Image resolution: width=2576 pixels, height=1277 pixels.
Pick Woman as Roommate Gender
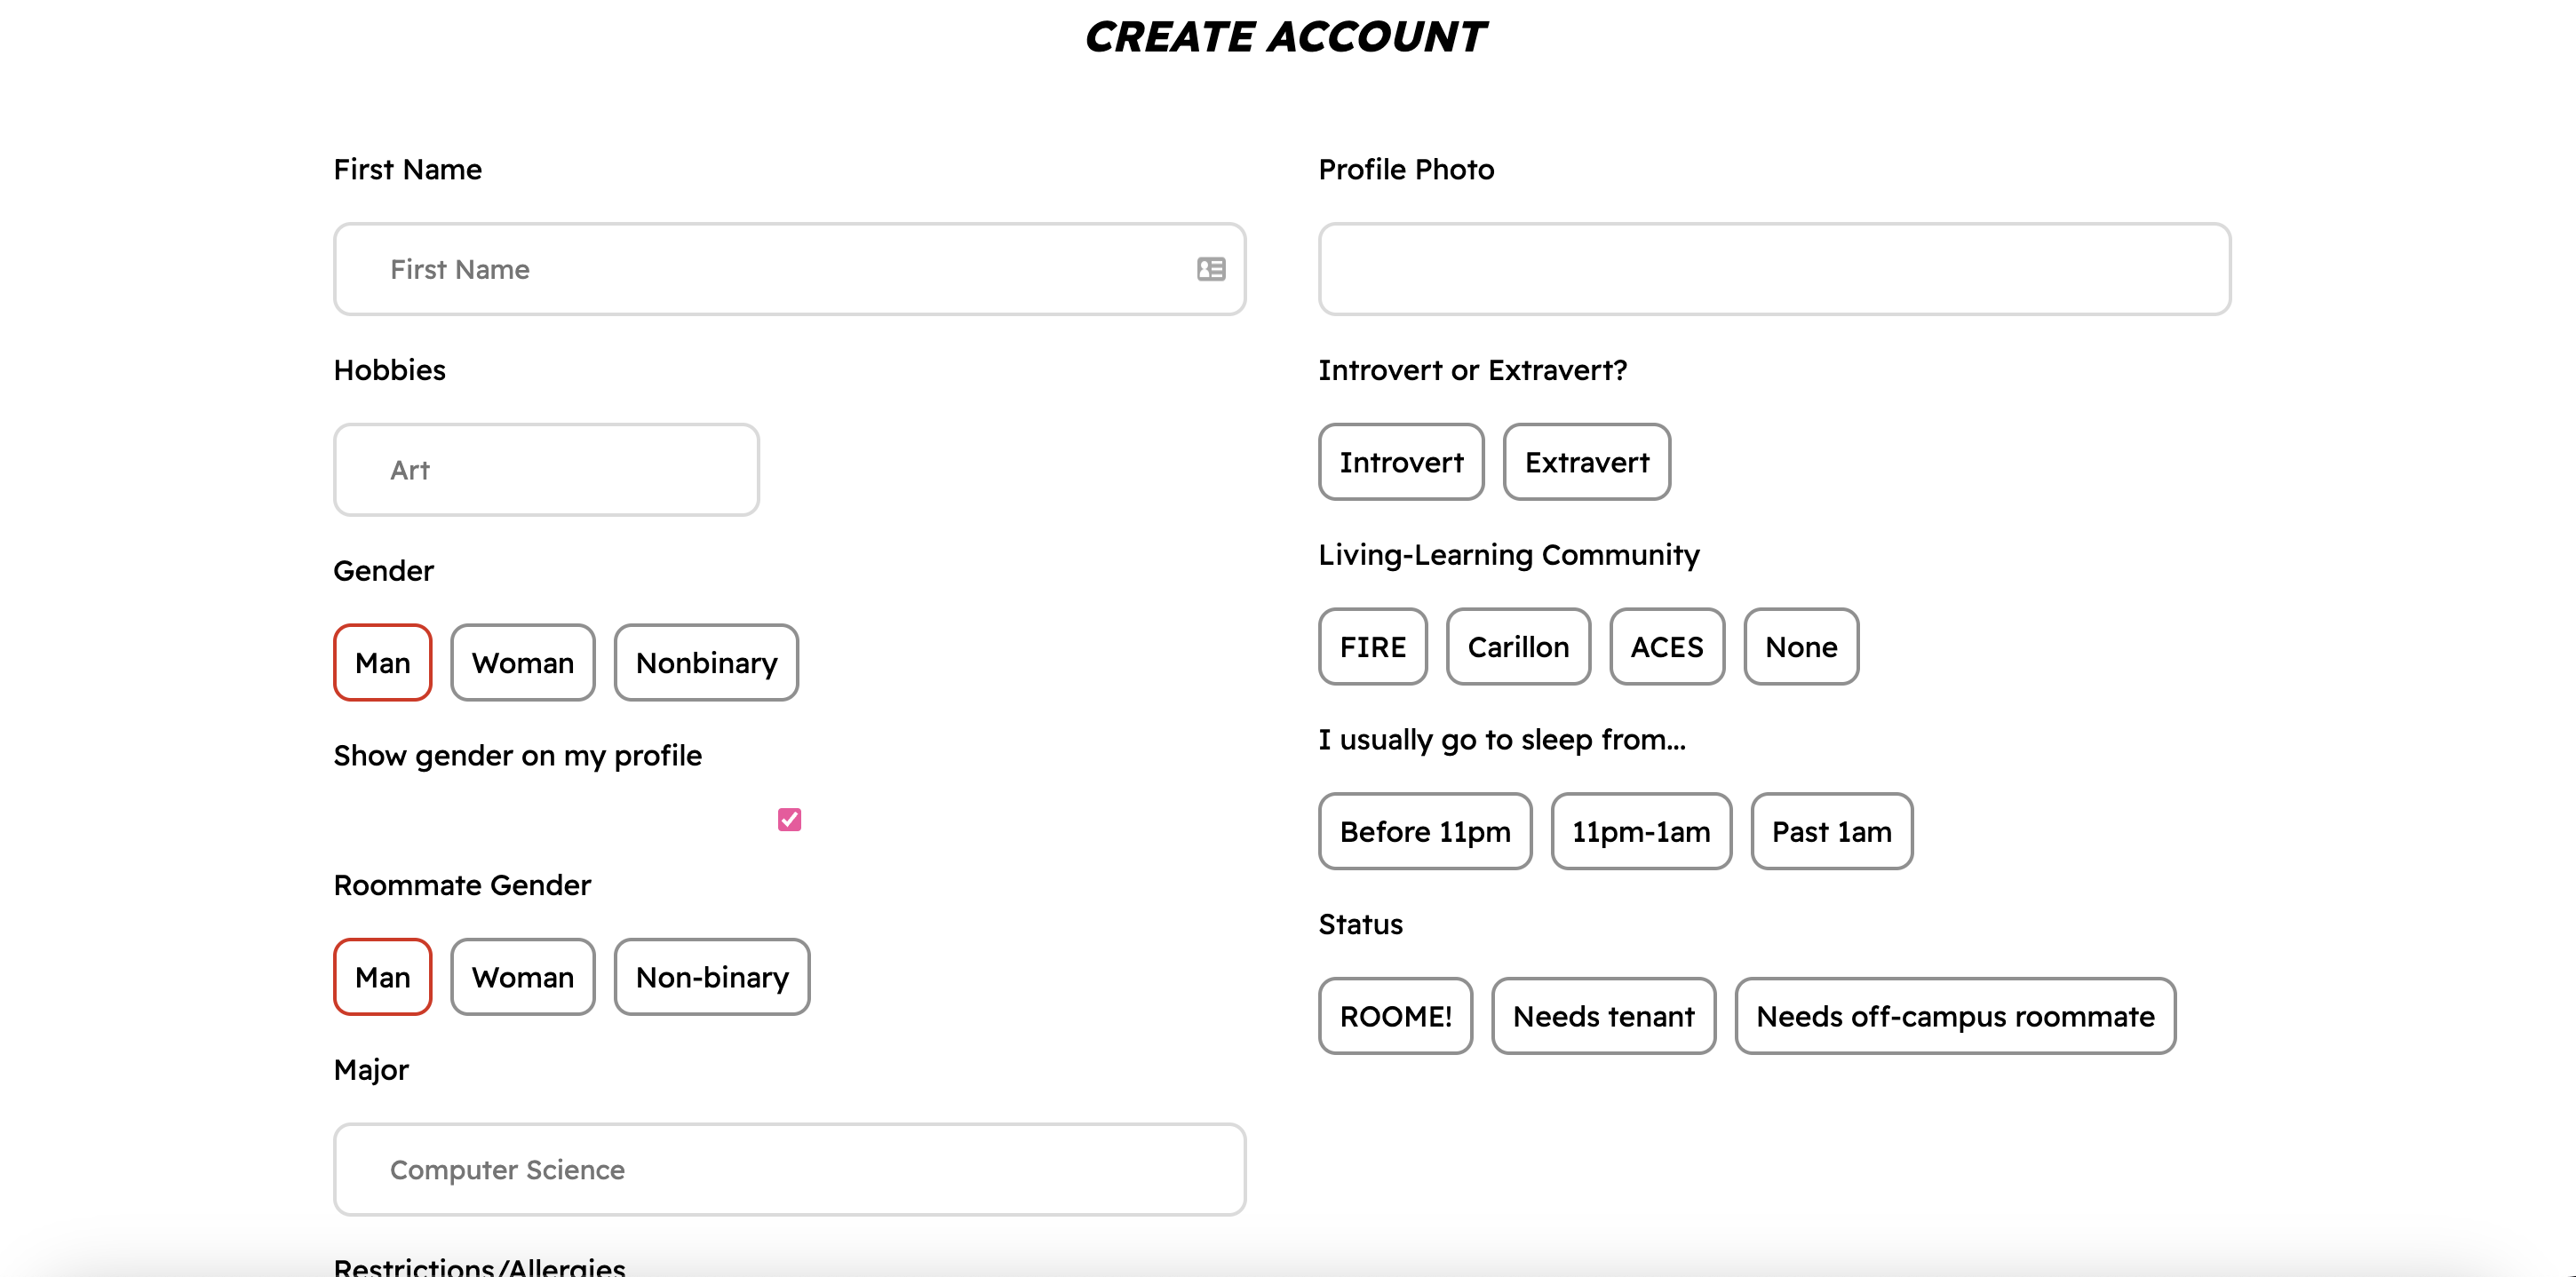click(x=522, y=977)
